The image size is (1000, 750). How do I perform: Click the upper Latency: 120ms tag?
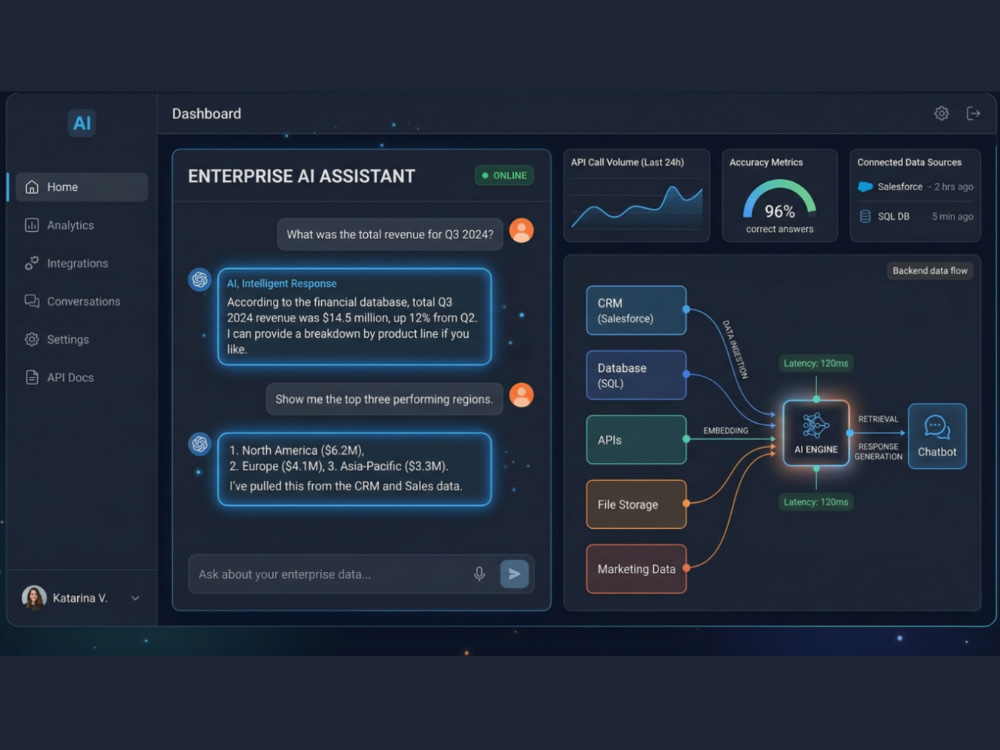click(x=816, y=363)
